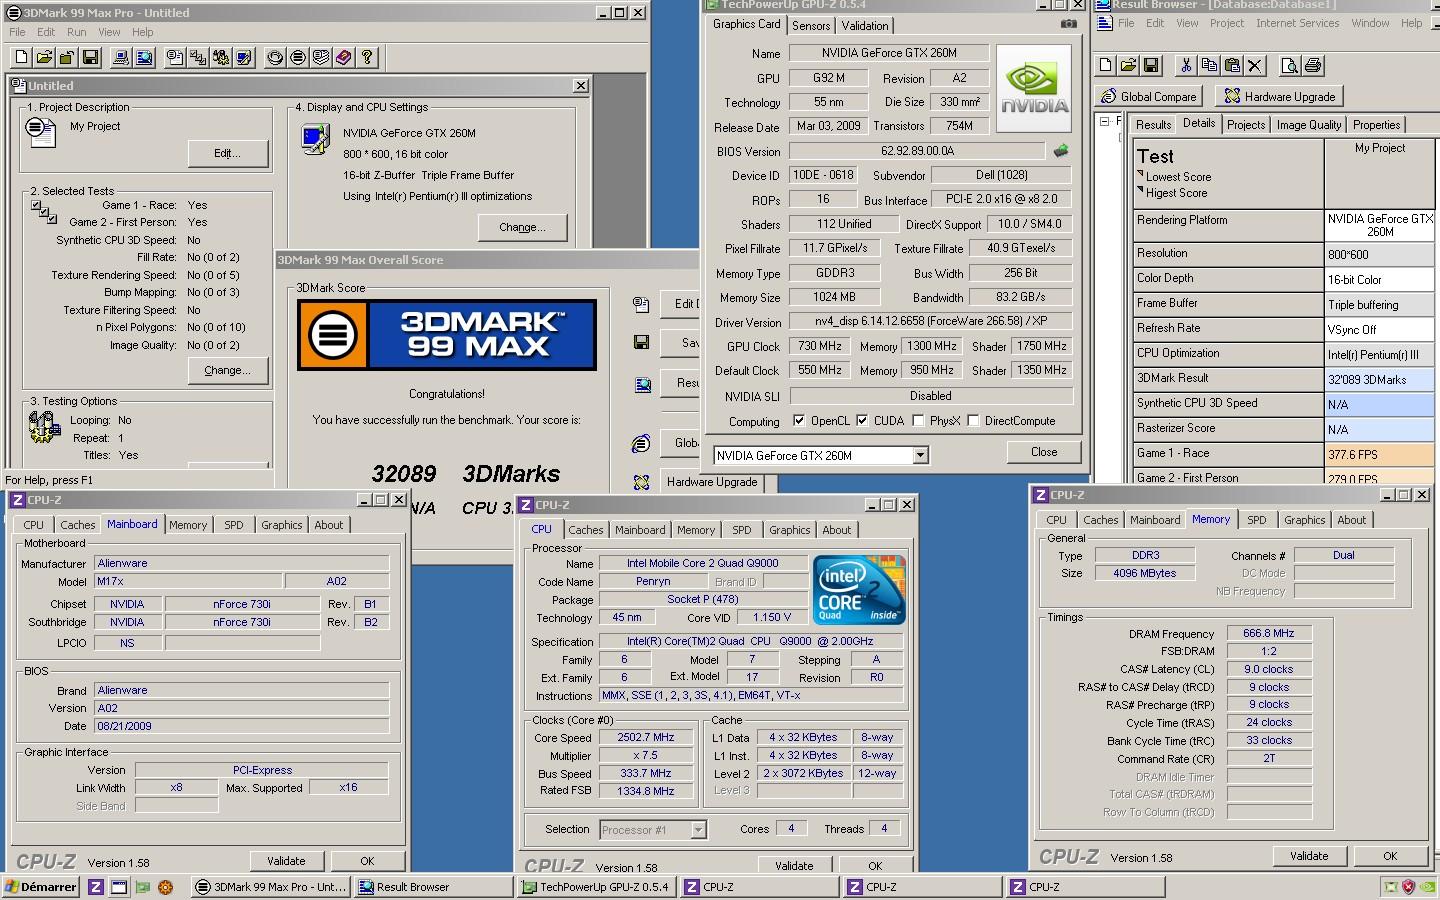Click Print icon in Result Browser toolbar

[1313, 66]
